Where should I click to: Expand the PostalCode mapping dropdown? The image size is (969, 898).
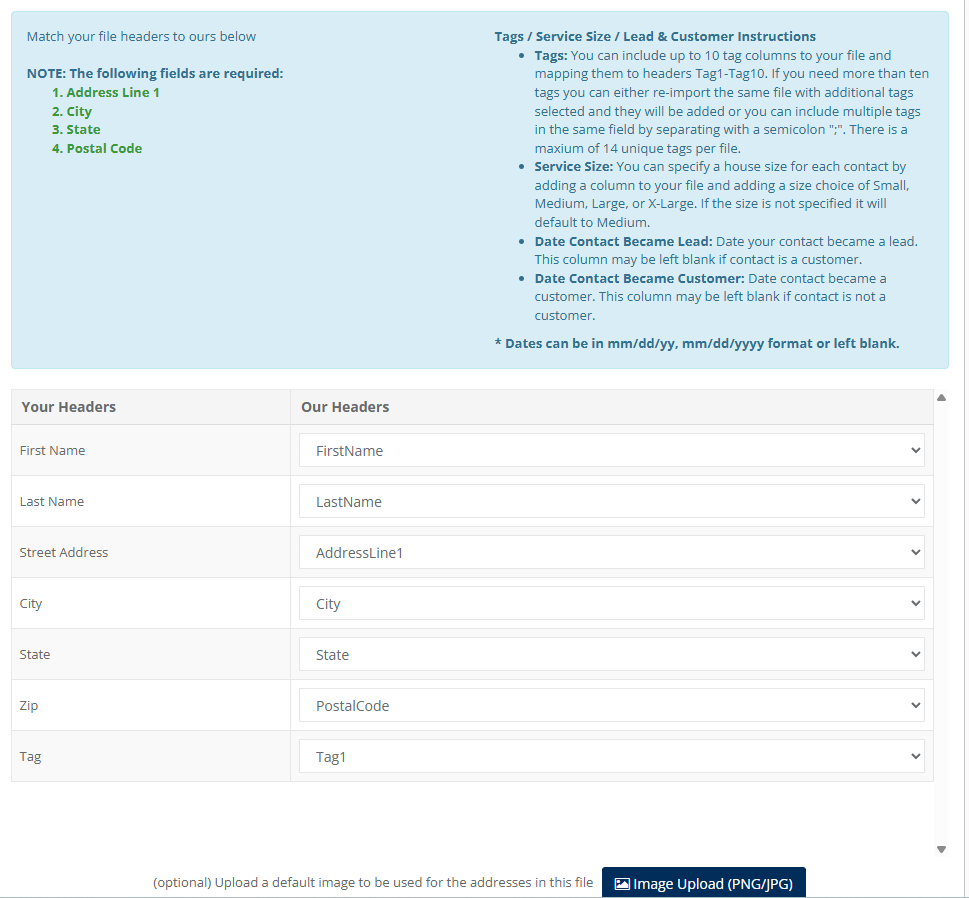click(611, 705)
